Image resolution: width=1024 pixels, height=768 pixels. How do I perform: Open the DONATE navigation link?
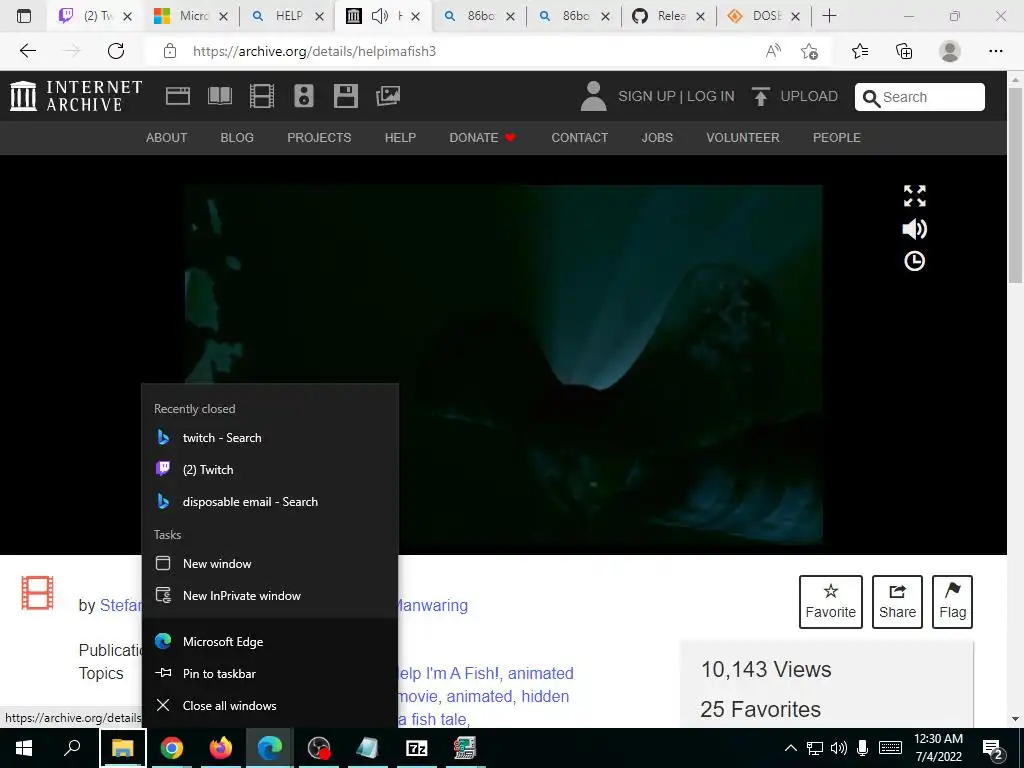coord(482,138)
